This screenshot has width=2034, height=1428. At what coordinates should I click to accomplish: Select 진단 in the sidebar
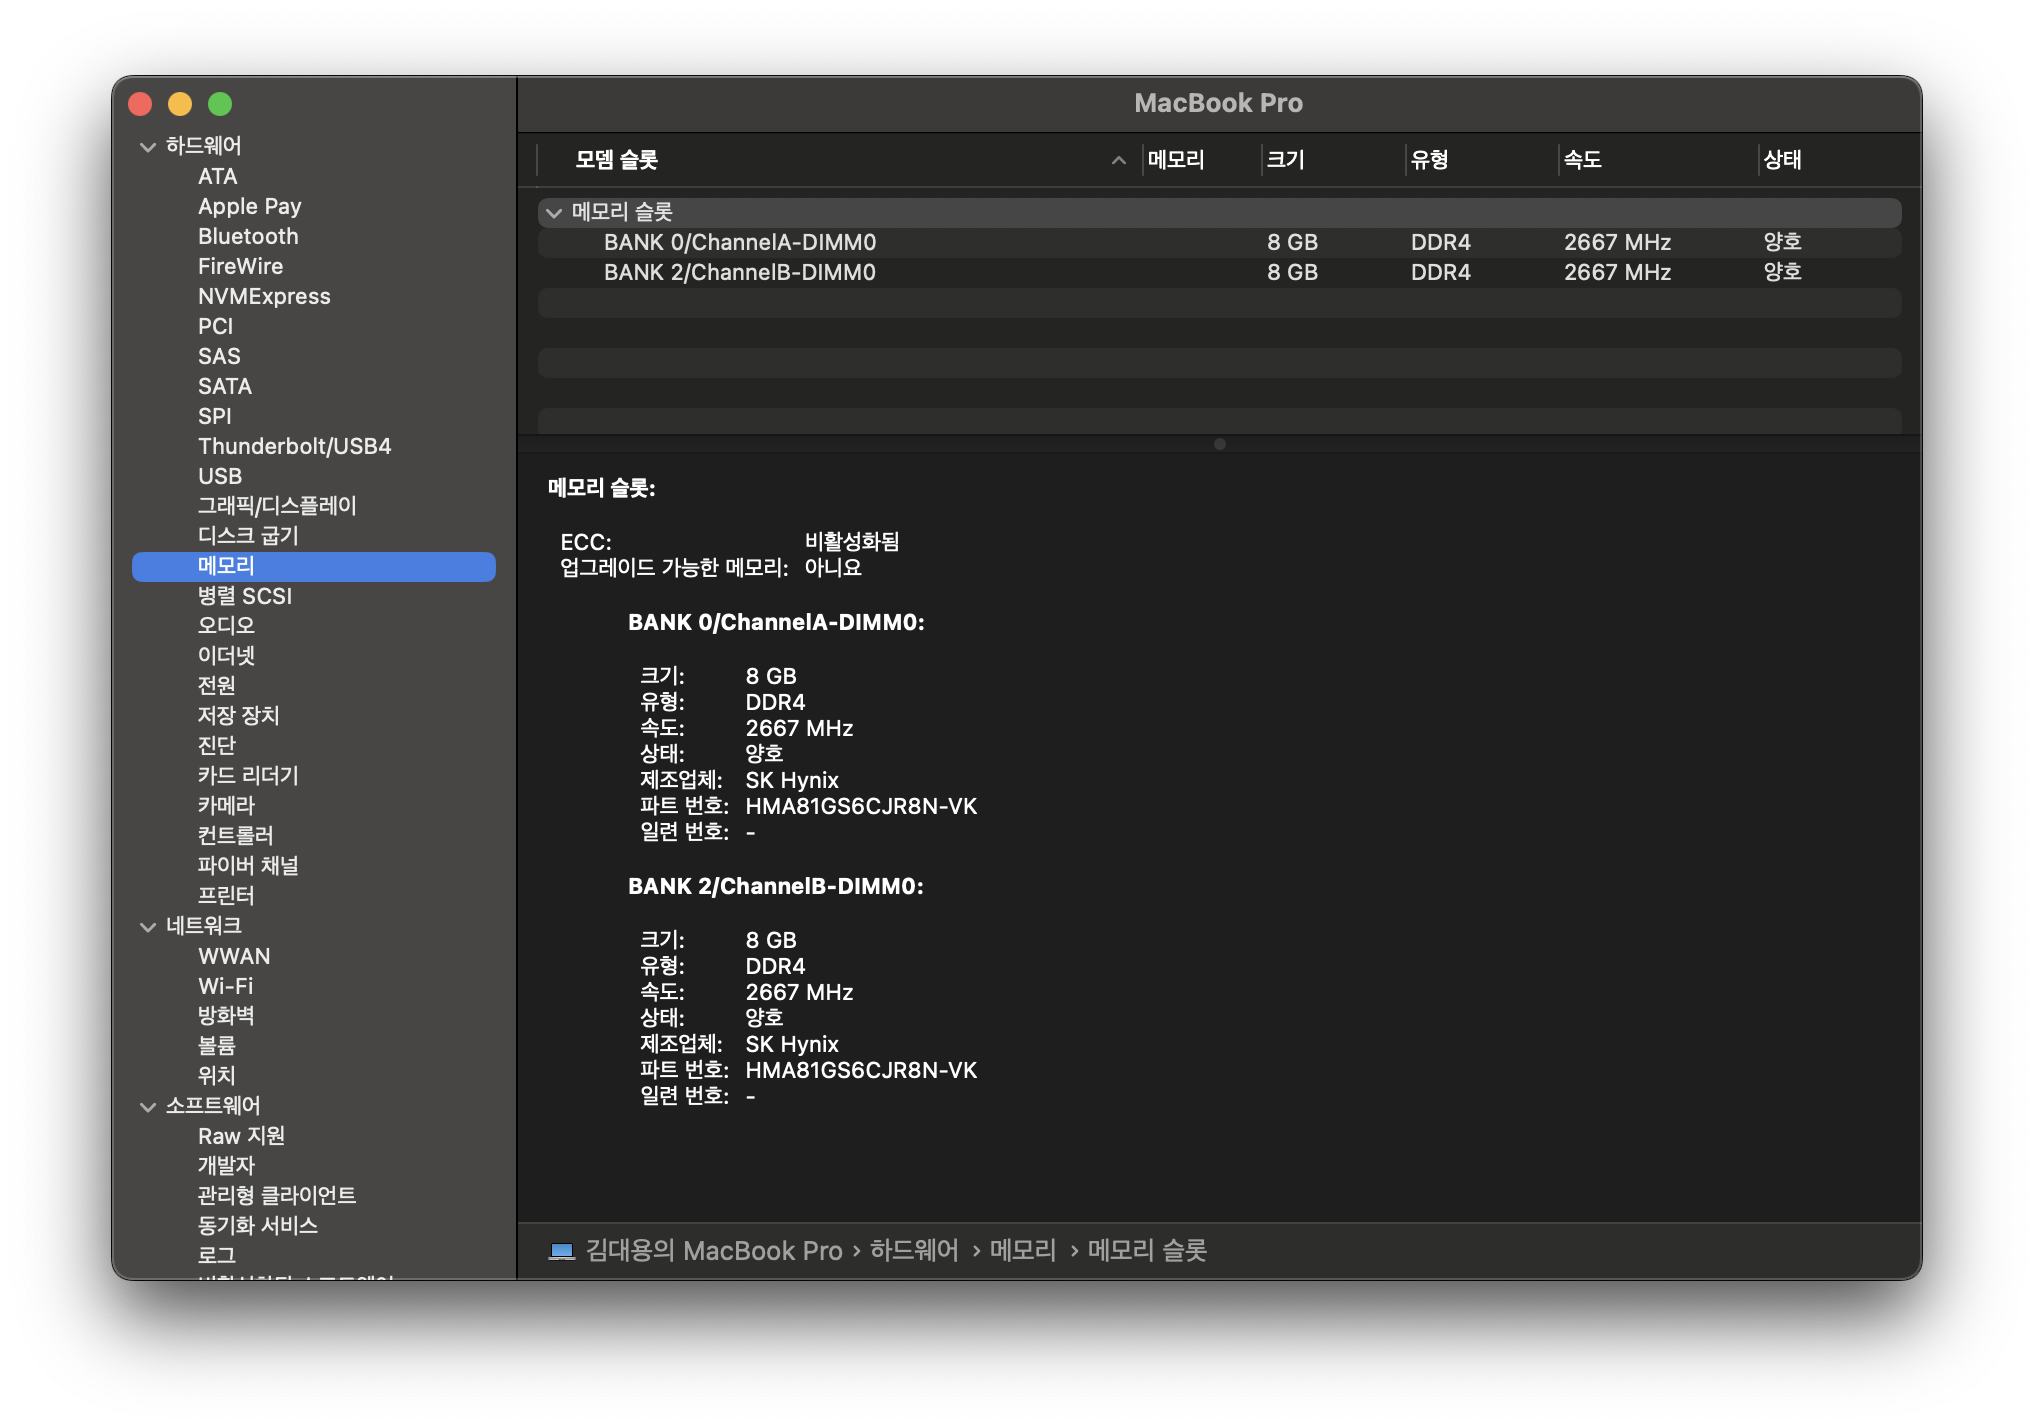[217, 746]
